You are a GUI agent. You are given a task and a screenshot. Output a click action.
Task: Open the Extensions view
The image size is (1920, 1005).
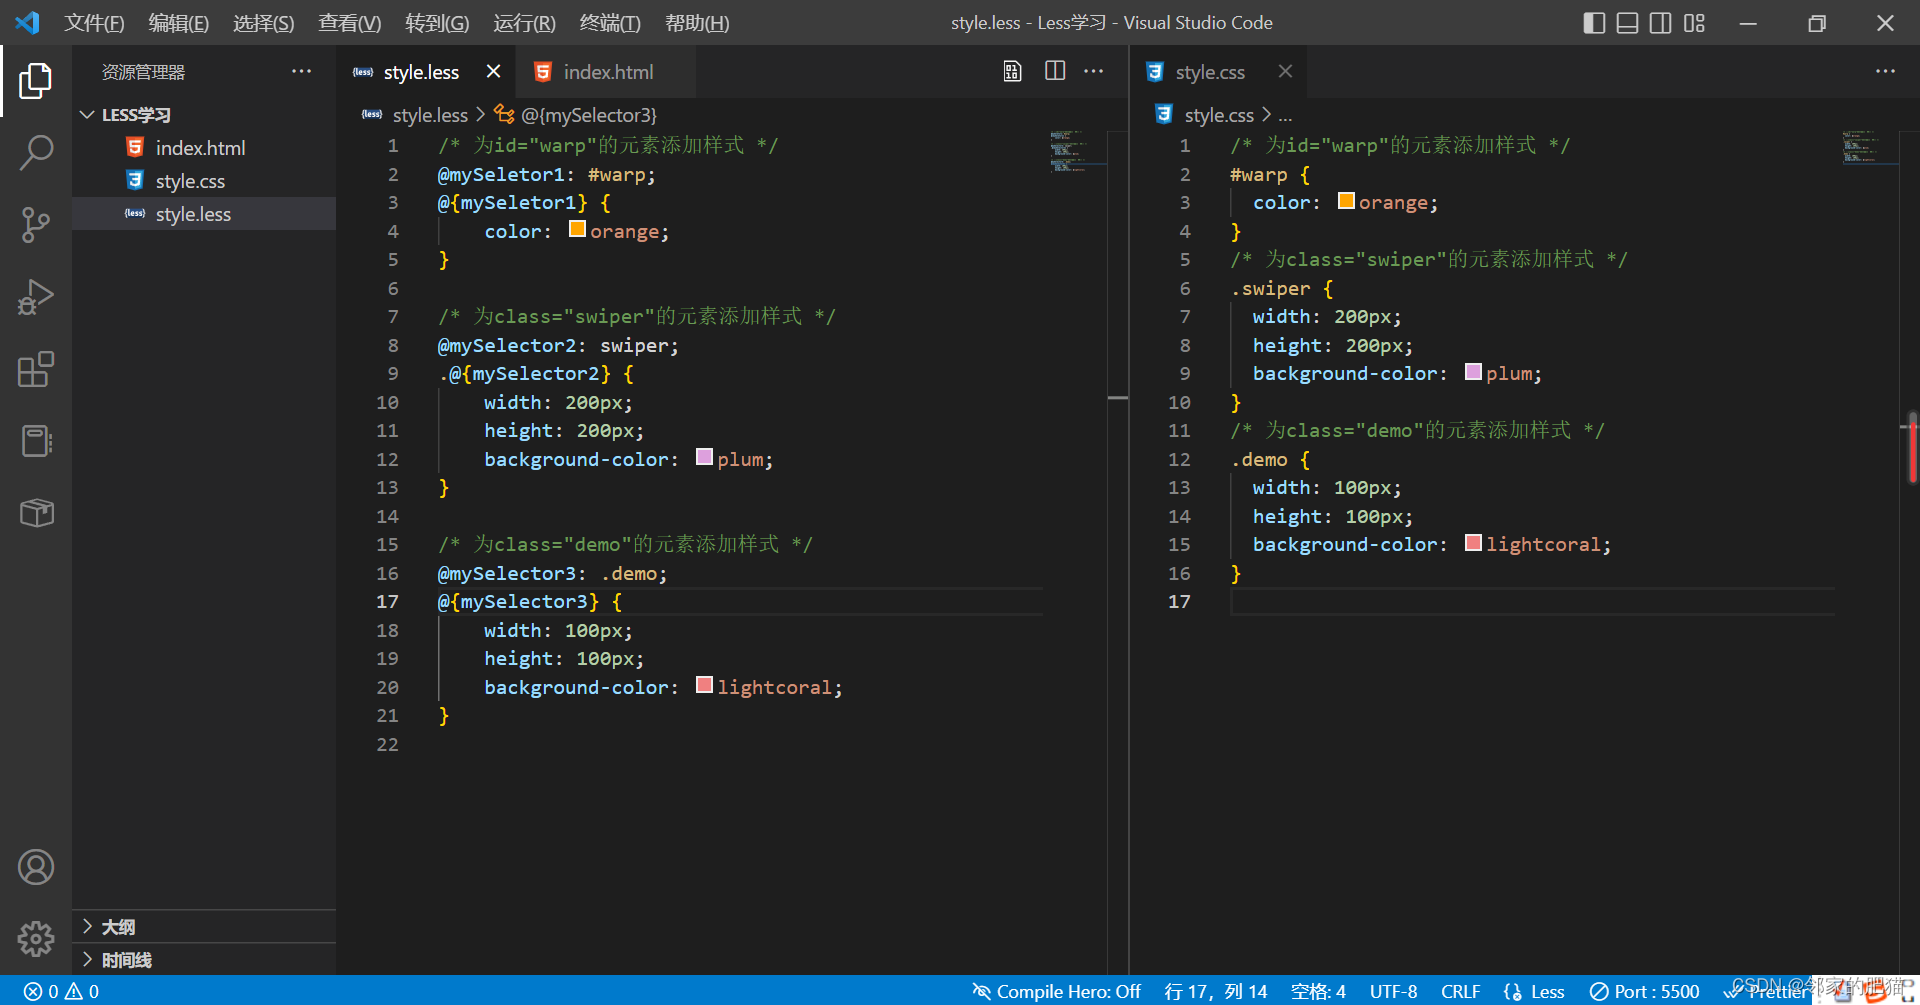point(36,369)
